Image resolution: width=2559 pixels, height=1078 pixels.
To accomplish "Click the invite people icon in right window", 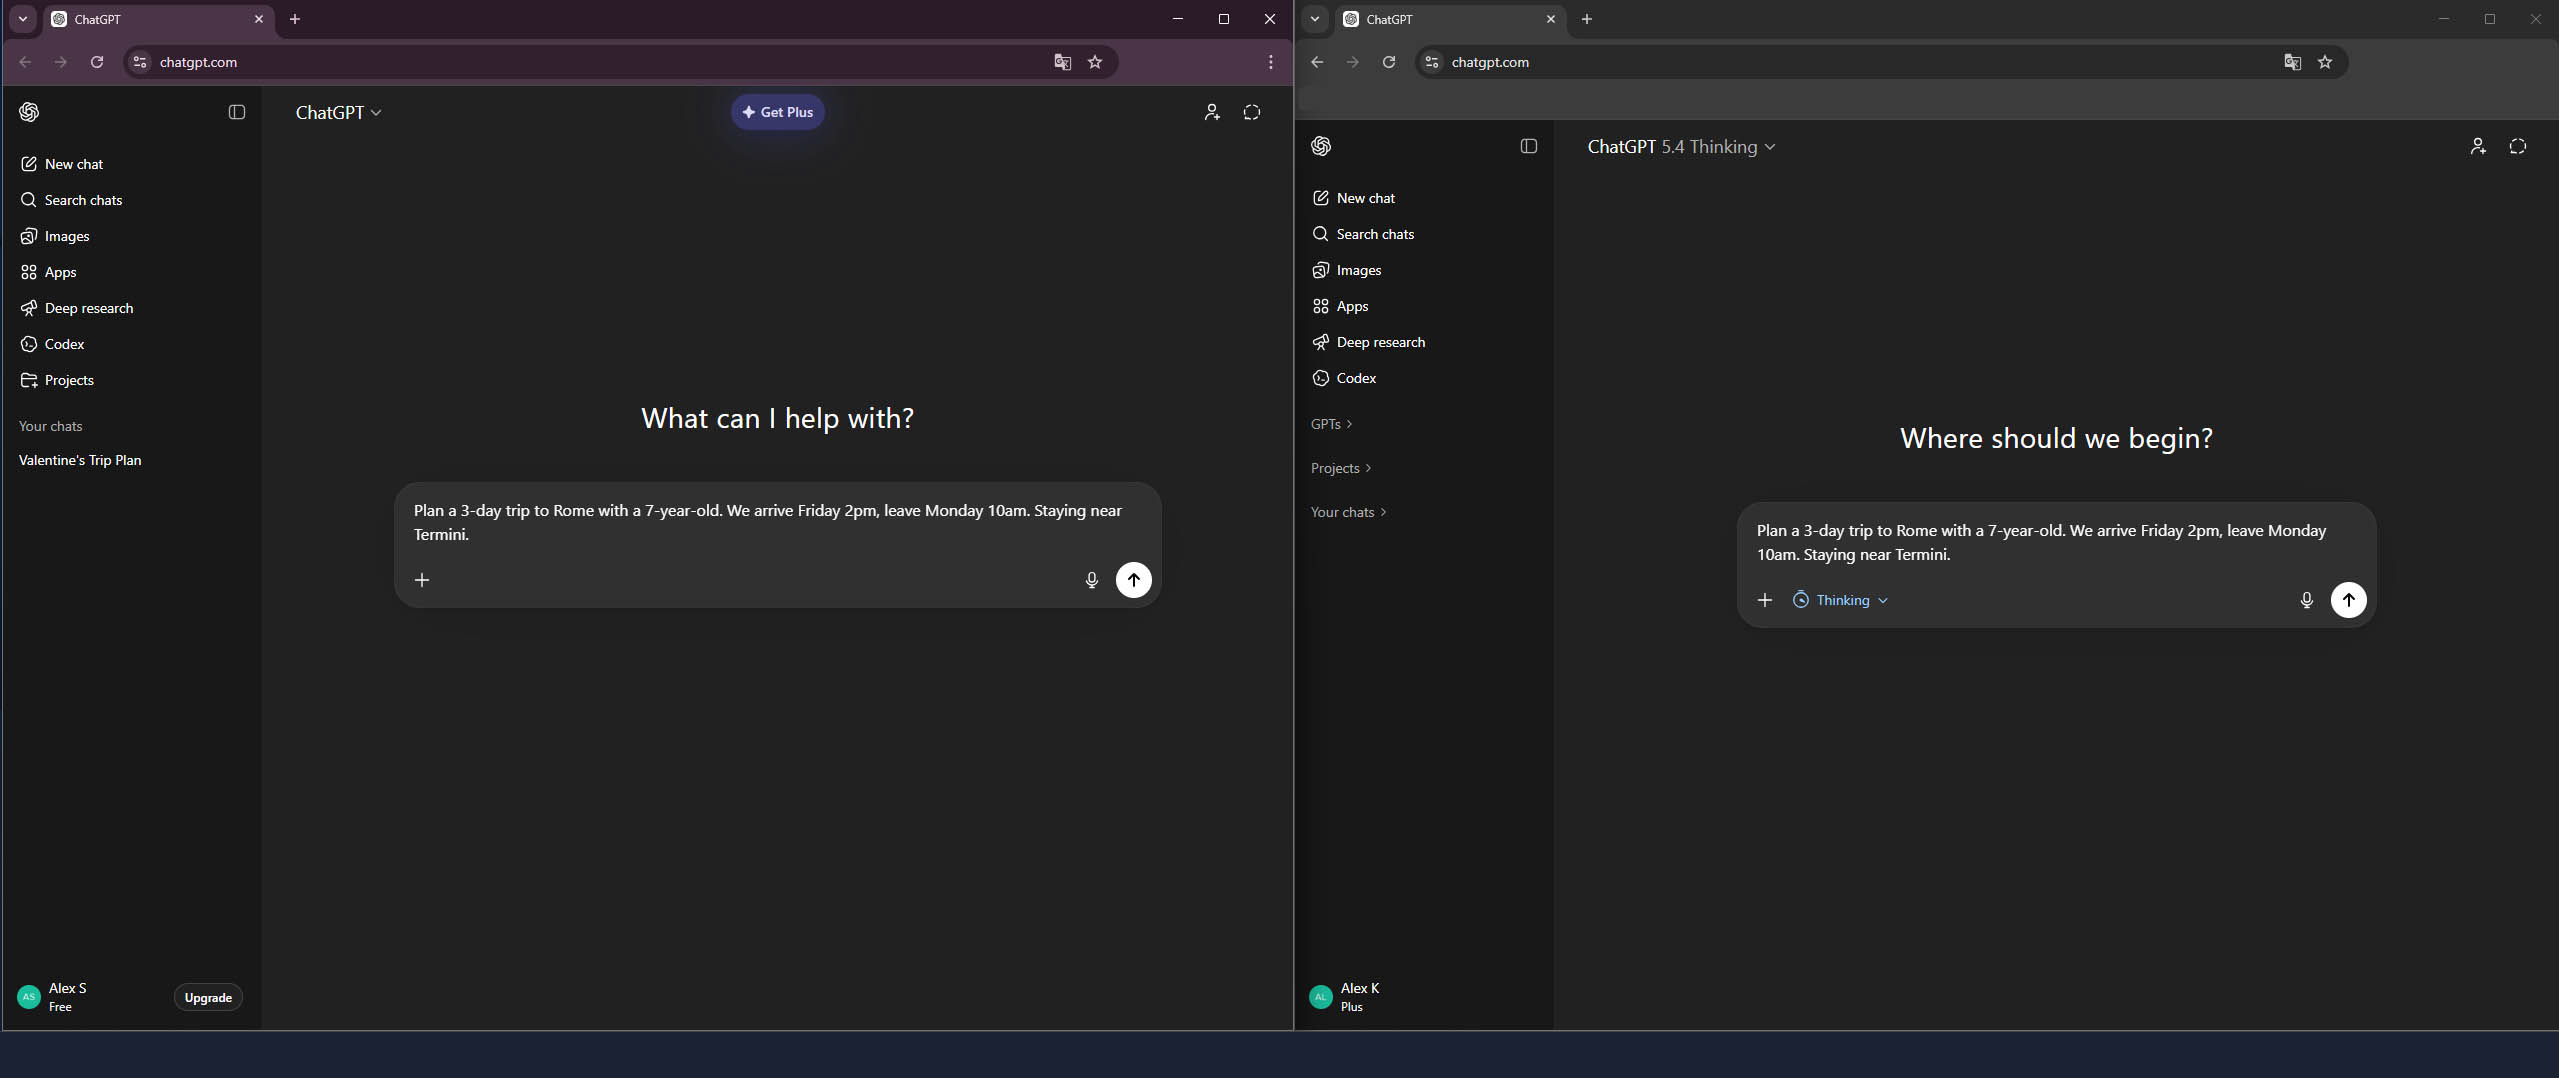I will click(2477, 147).
